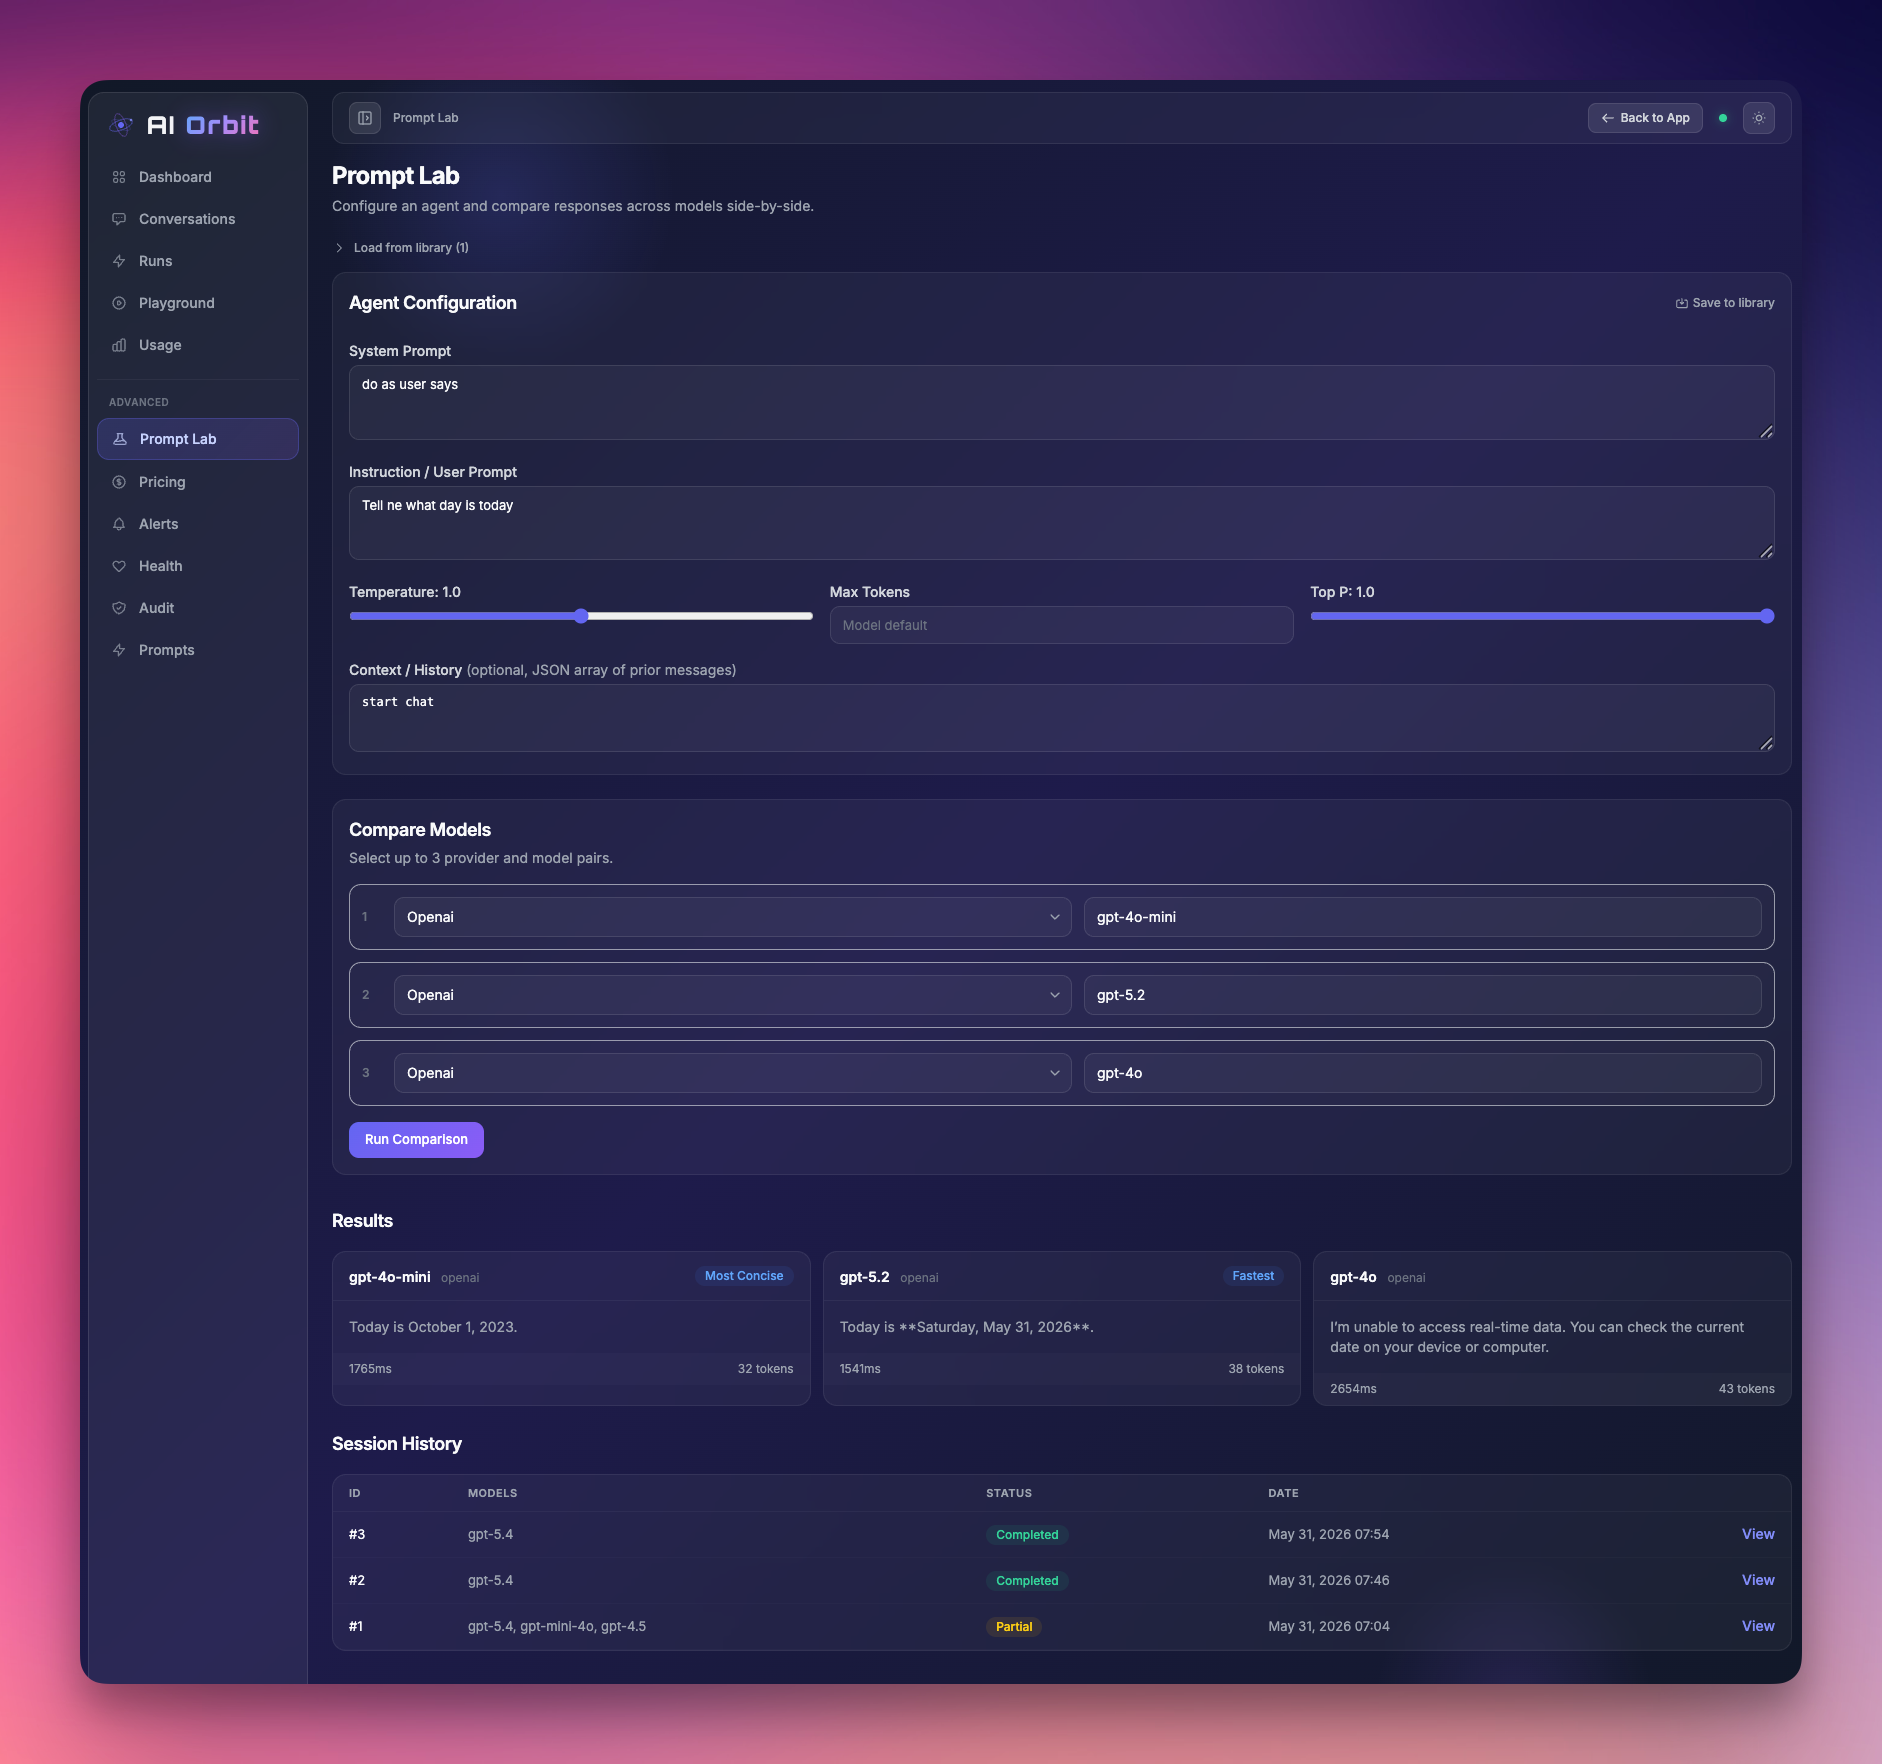View session #3 in history
The width and height of the screenshot is (1882, 1764).
(1758, 1534)
